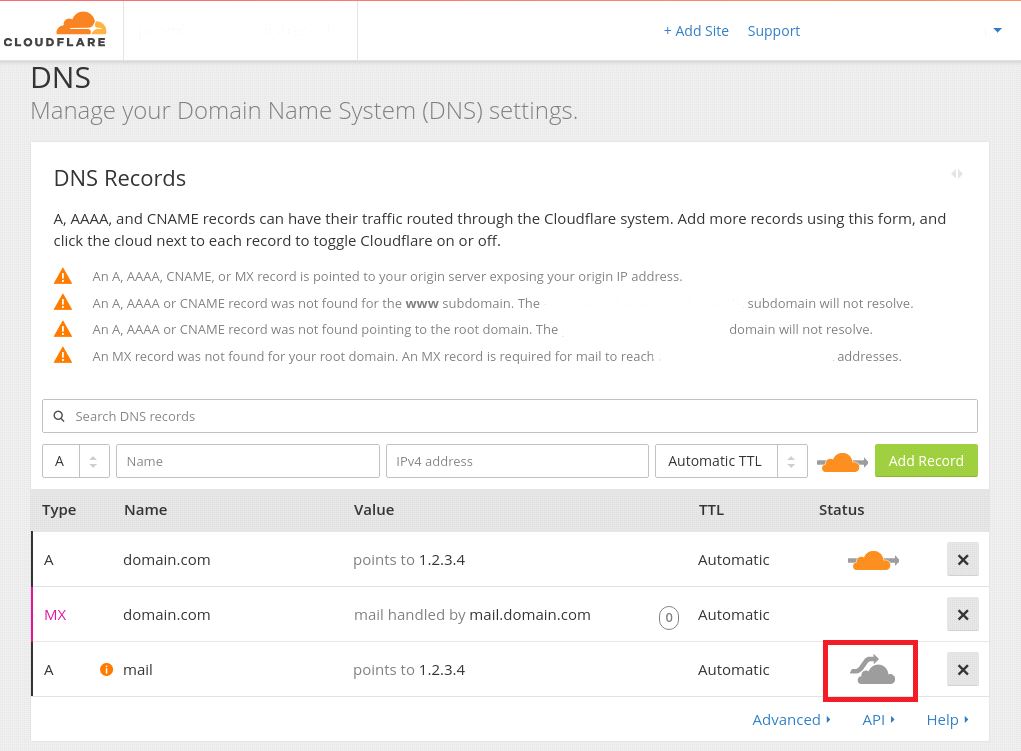
Task: Open the Add Site link
Action: click(695, 31)
